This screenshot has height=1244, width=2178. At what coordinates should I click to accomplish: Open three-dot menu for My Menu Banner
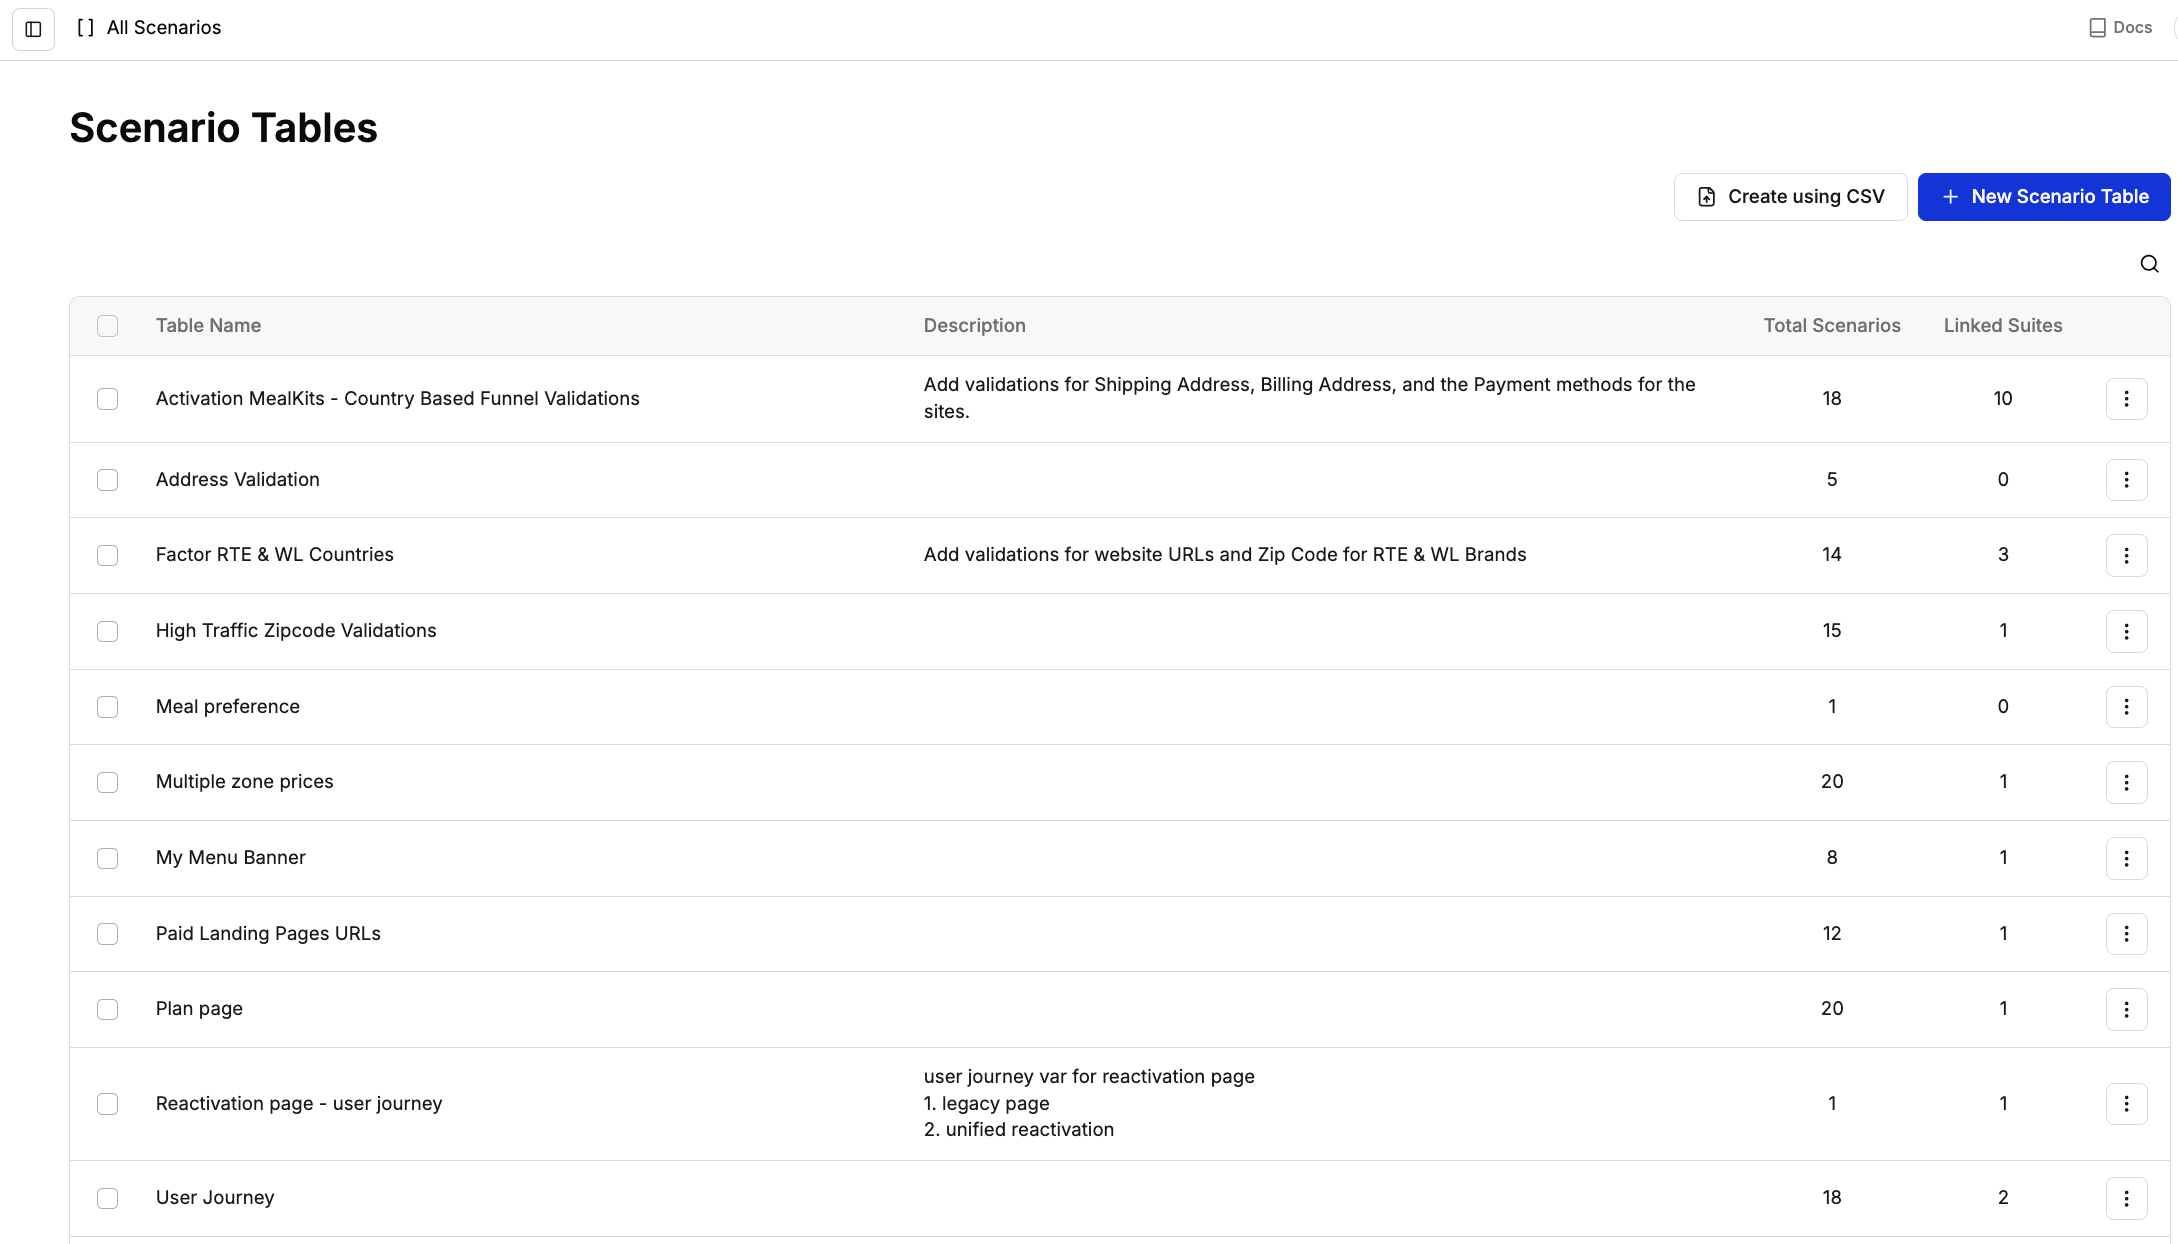(x=2126, y=858)
